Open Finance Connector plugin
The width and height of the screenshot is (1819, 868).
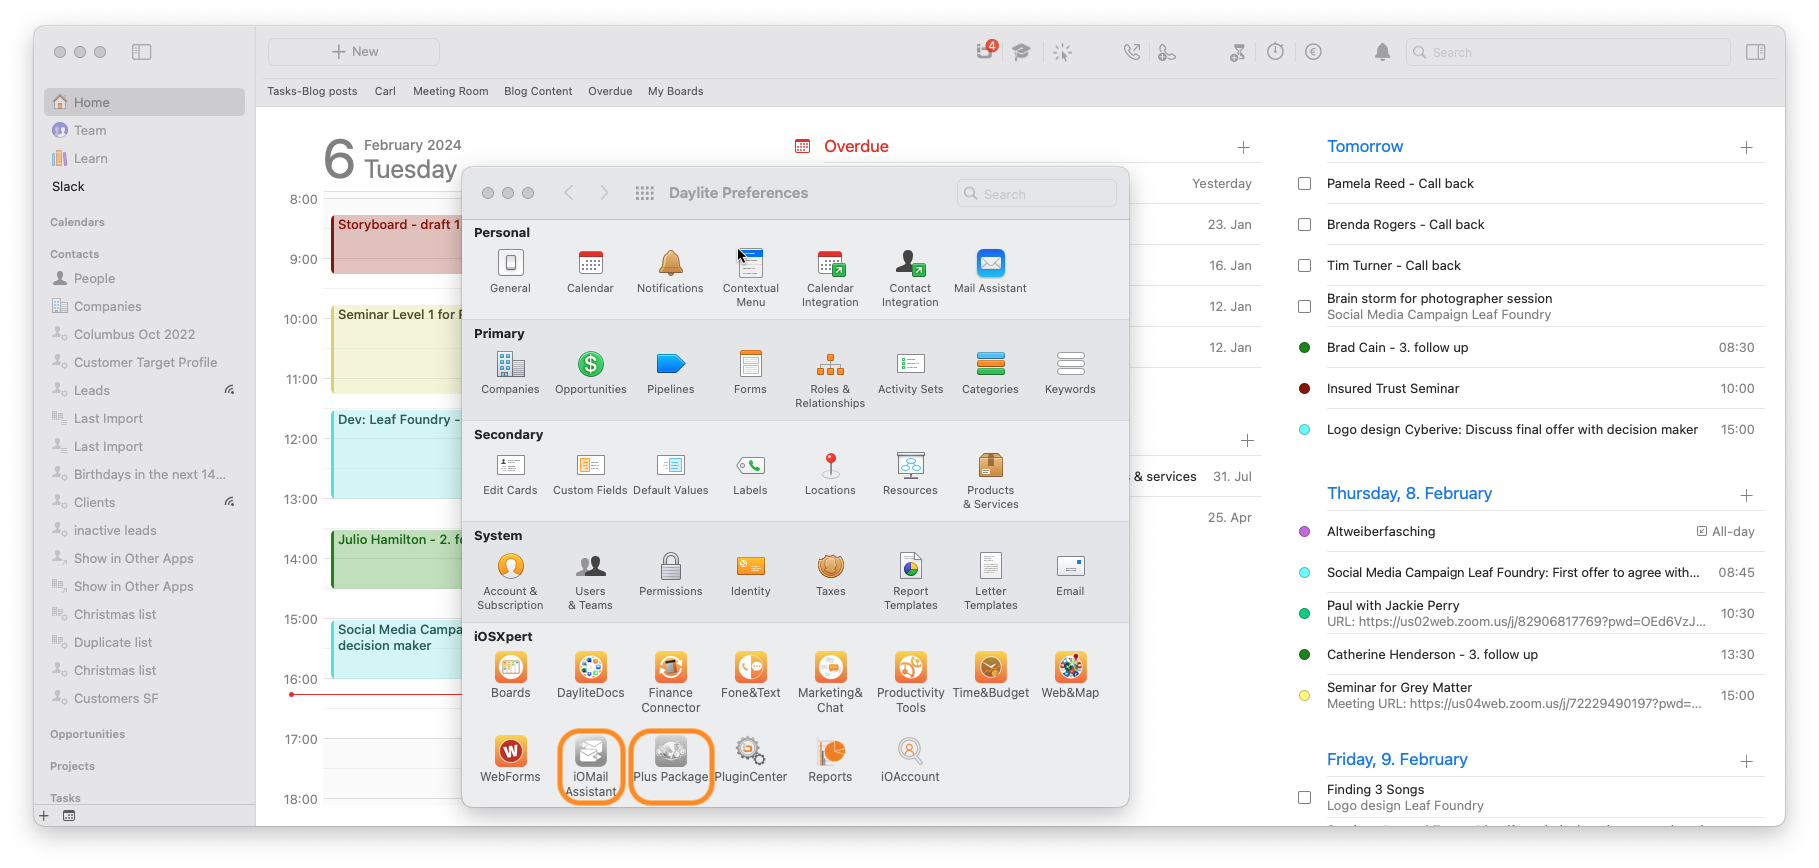pyautogui.click(x=670, y=667)
